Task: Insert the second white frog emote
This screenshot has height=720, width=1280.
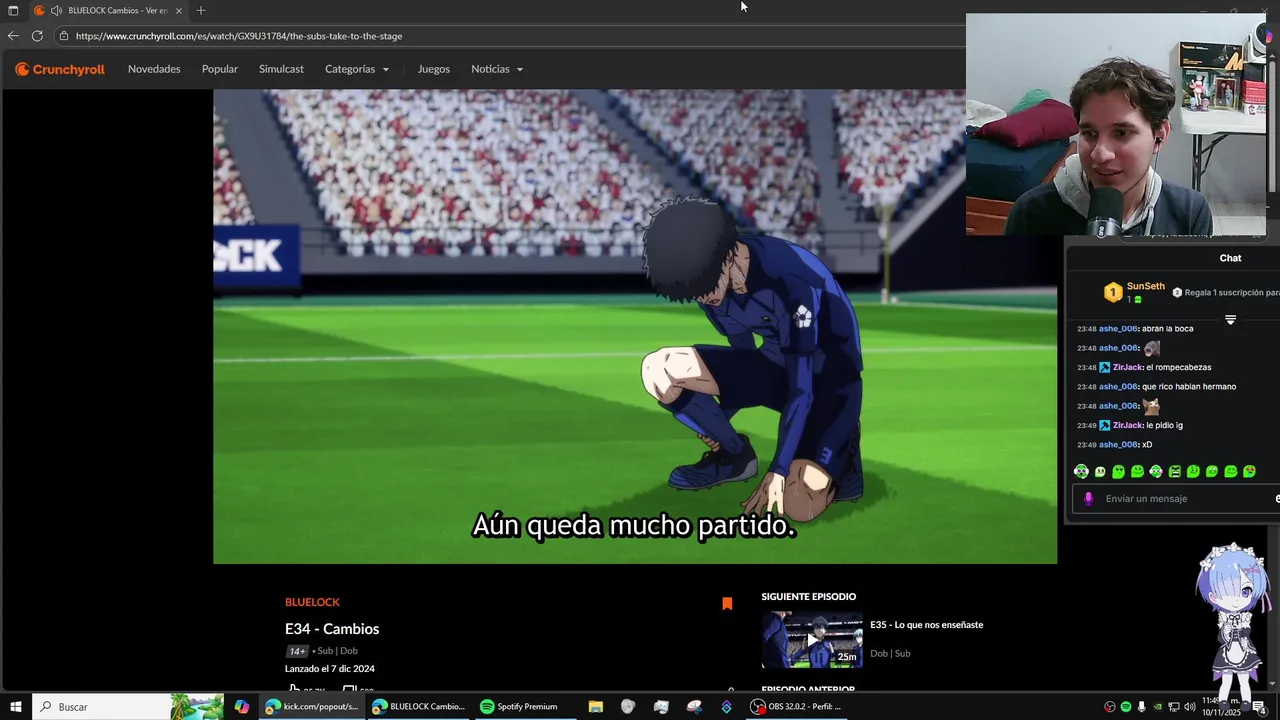Action: click(1100, 471)
